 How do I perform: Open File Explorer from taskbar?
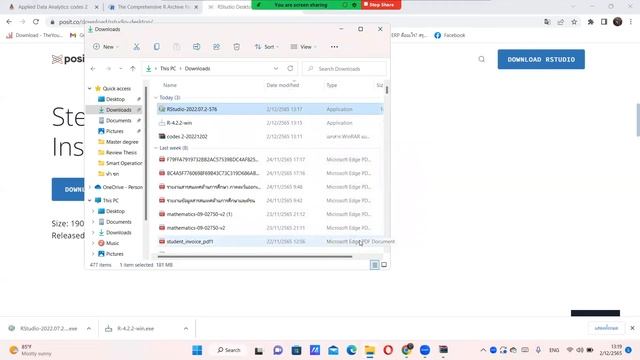pyautogui.click(x=370, y=350)
